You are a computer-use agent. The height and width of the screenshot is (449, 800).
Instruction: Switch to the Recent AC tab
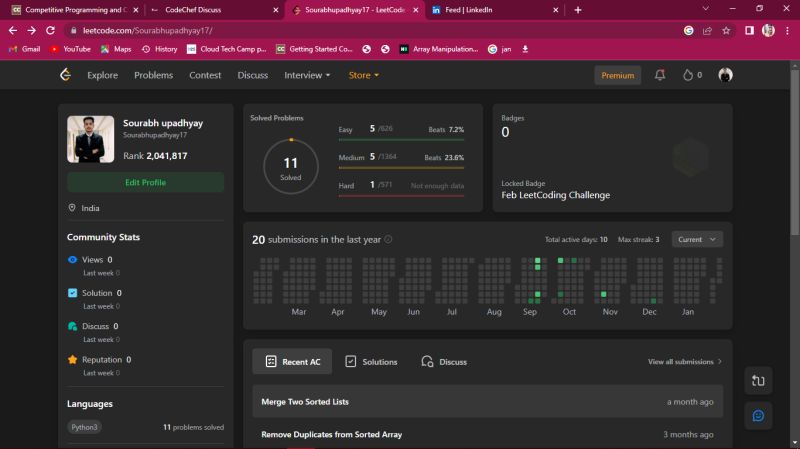pyautogui.click(x=292, y=362)
